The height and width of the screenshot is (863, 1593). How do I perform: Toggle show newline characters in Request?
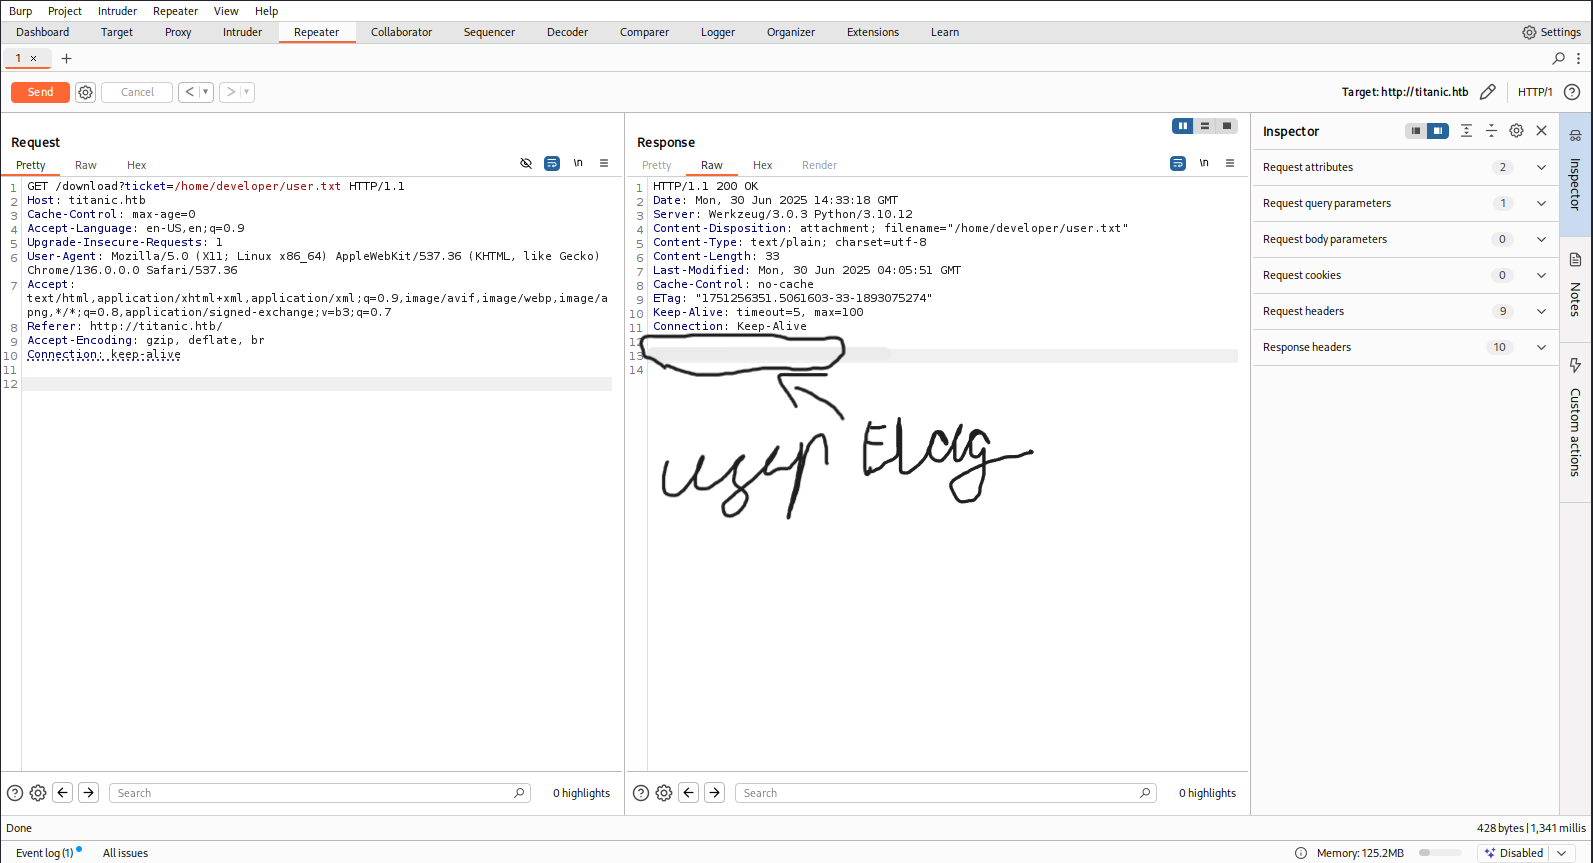[578, 163]
